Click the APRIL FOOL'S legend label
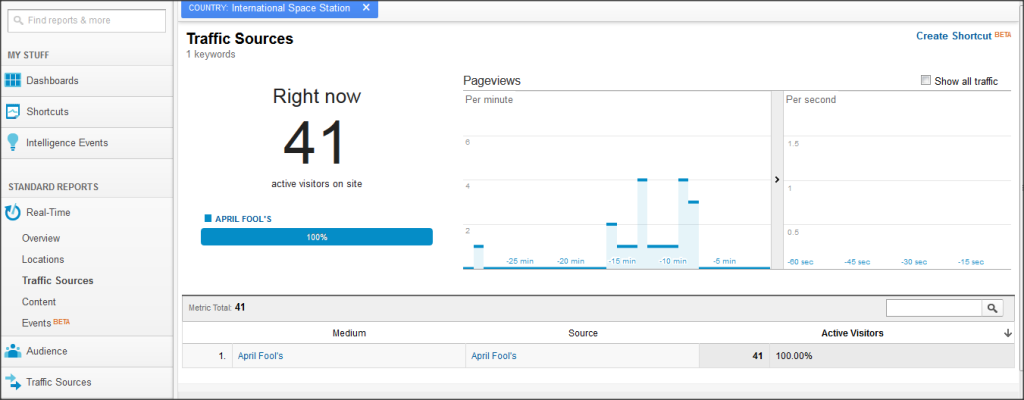 (243, 219)
